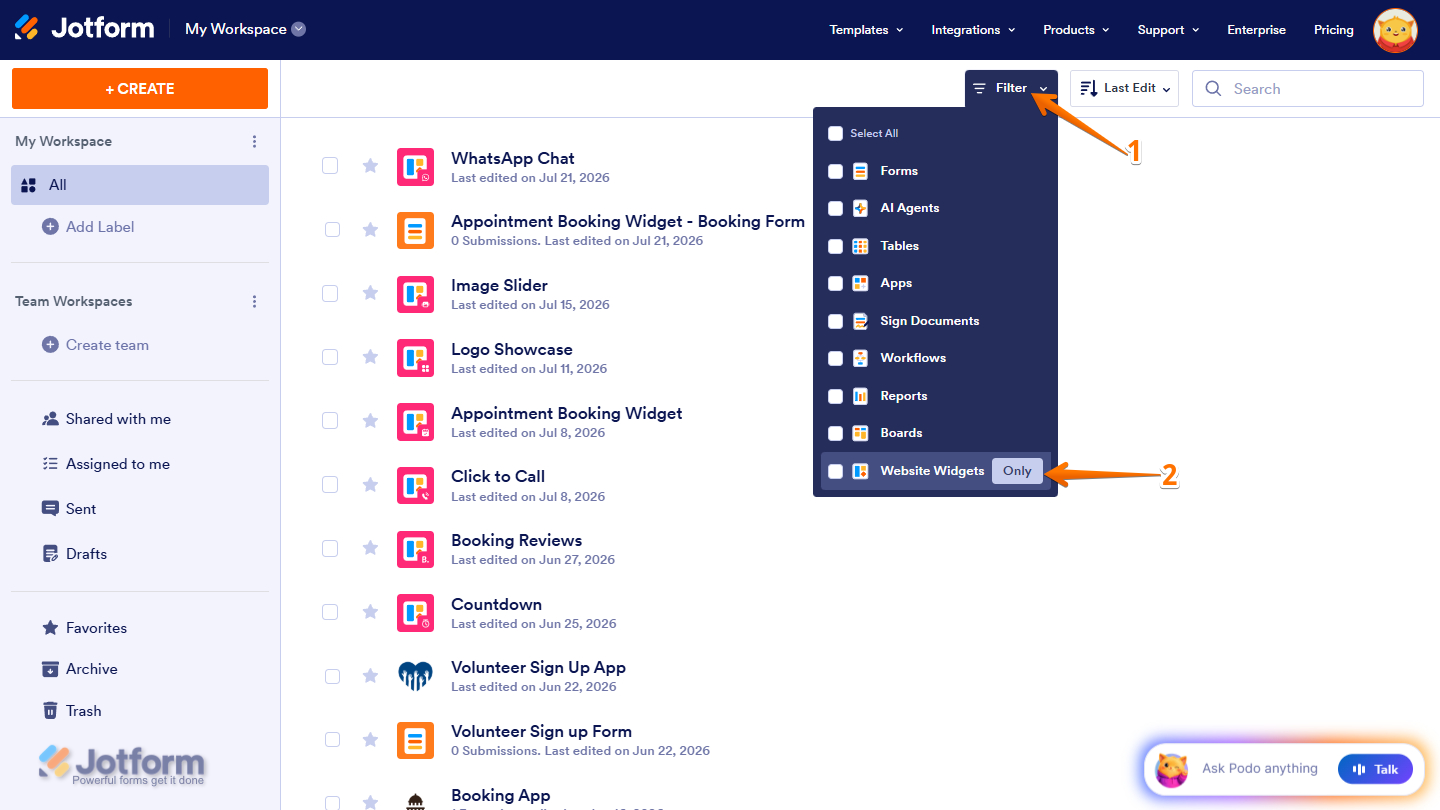Click the Volunteer Sign up Form icon
This screenshot has width=1440, height=810.
click(415, 740)
